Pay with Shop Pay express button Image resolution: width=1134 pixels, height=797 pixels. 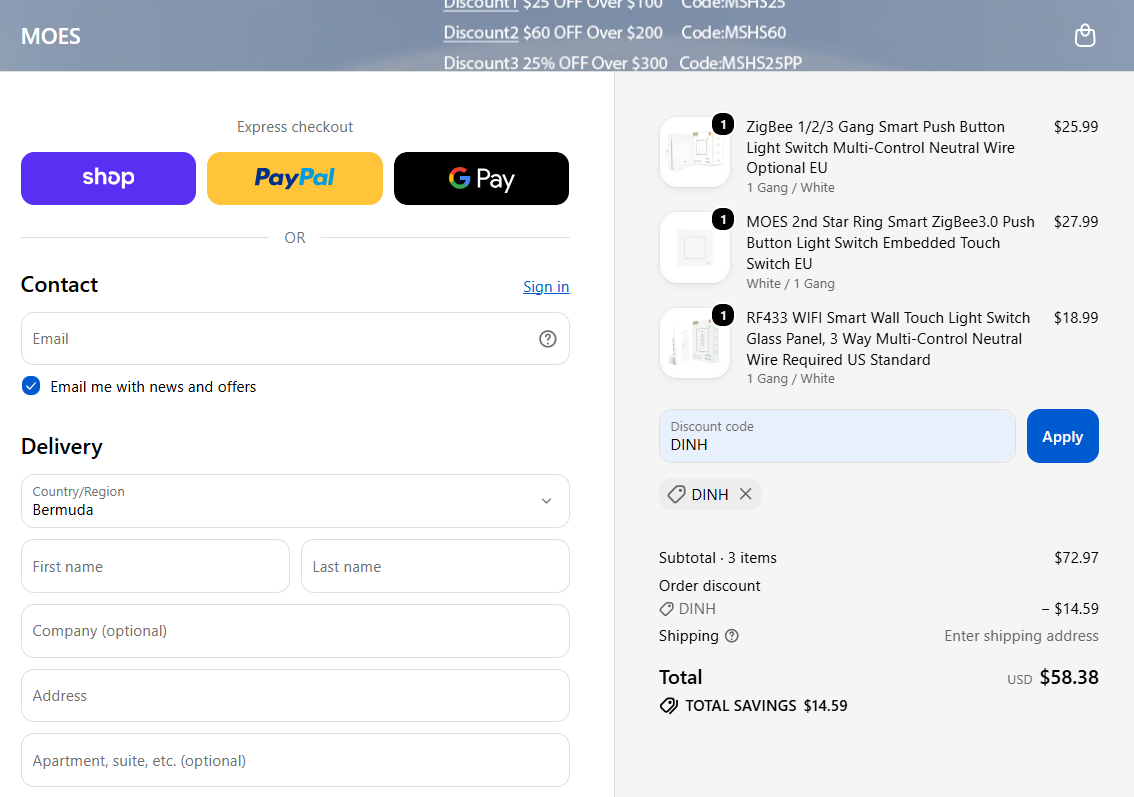[x=108, y=178]
